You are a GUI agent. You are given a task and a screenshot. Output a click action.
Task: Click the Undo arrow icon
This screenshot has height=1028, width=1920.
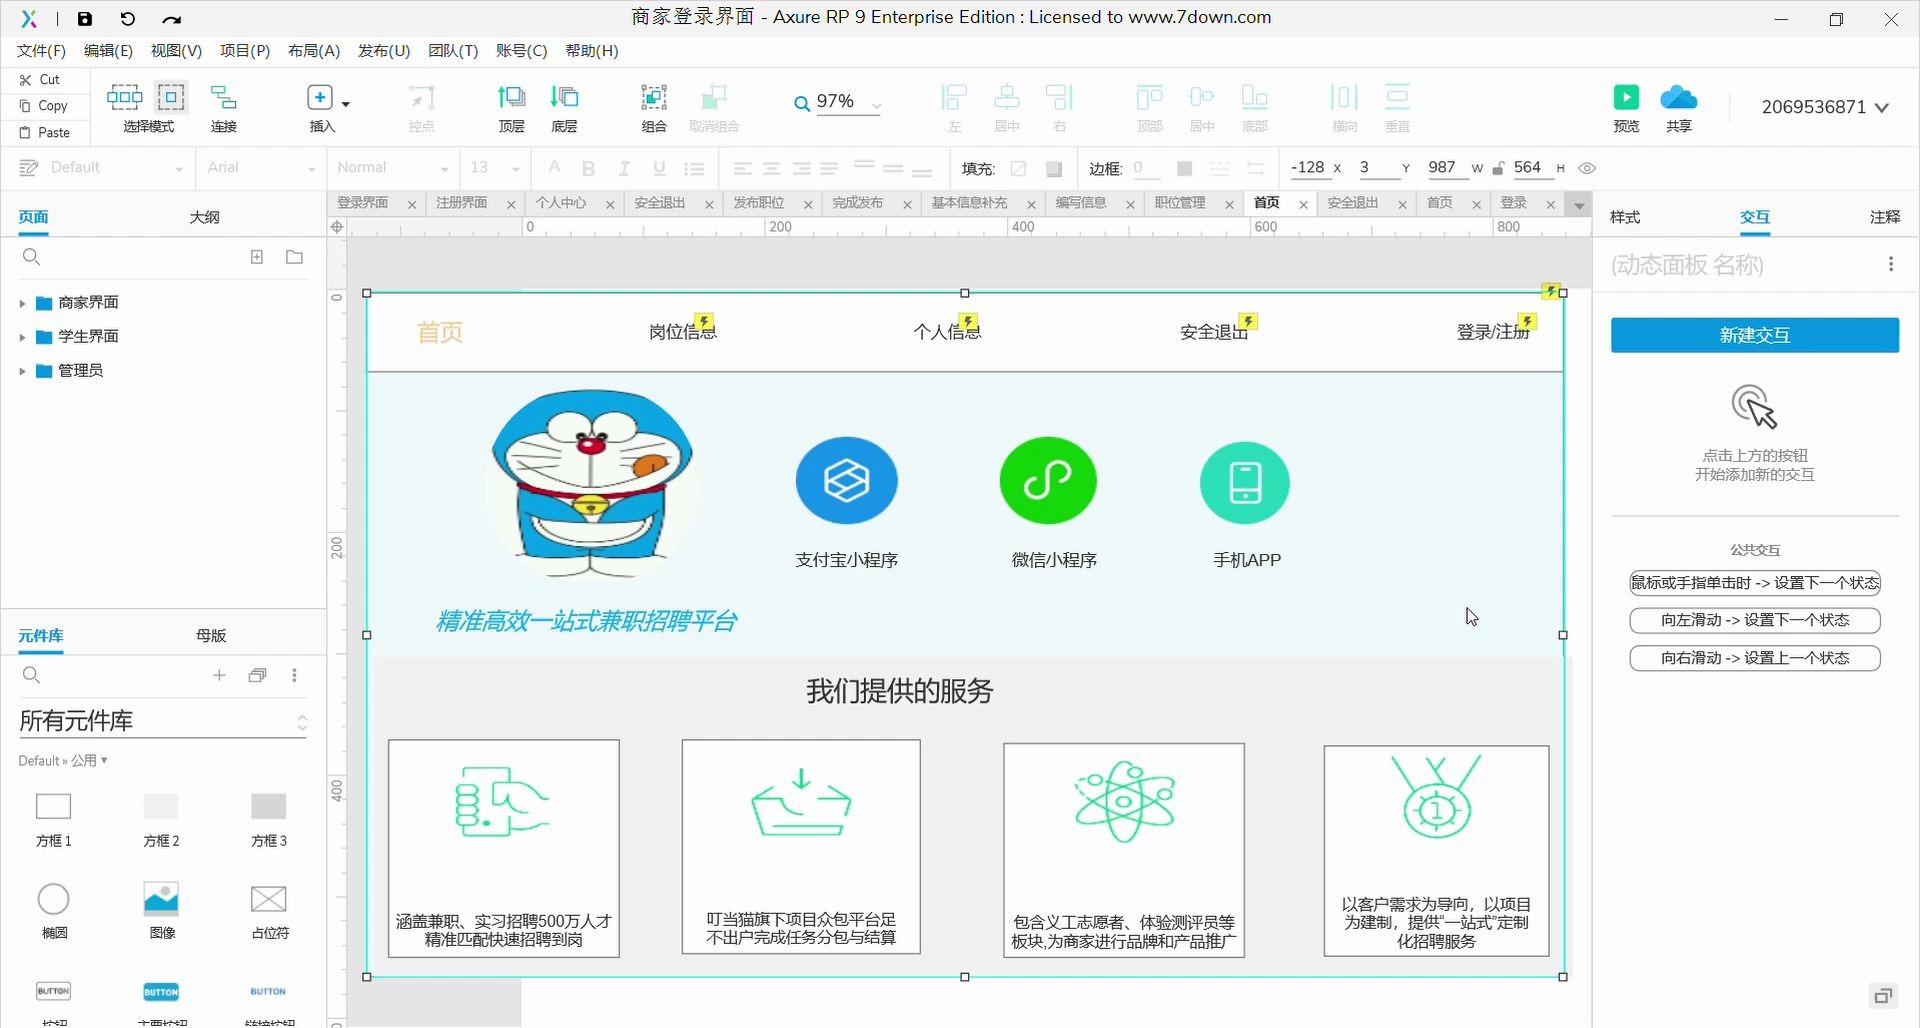point(127,18)
